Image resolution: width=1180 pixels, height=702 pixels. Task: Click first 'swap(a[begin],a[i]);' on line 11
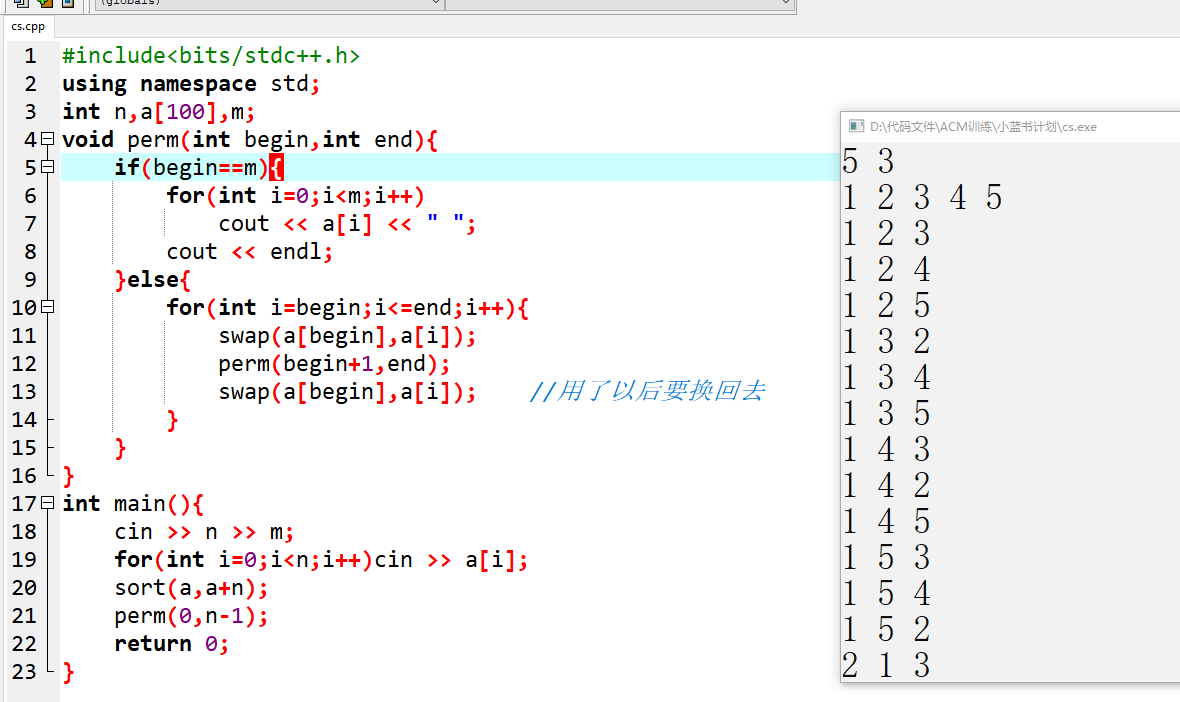[x=347, y=336]
